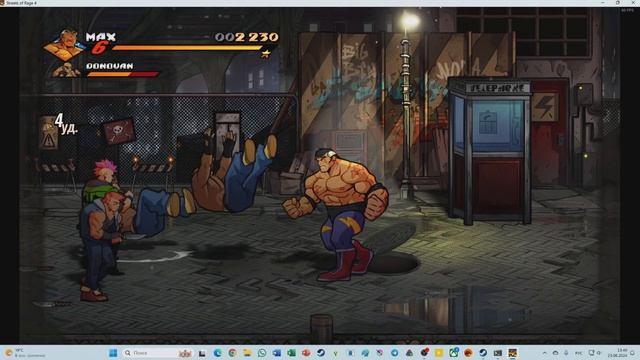Viewport: 640px width, 360px height.
Task: Open File Explorer from the taskbar
Action: pos(247,353)
